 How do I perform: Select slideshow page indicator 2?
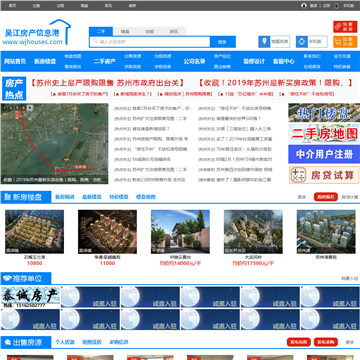[11, 107]
